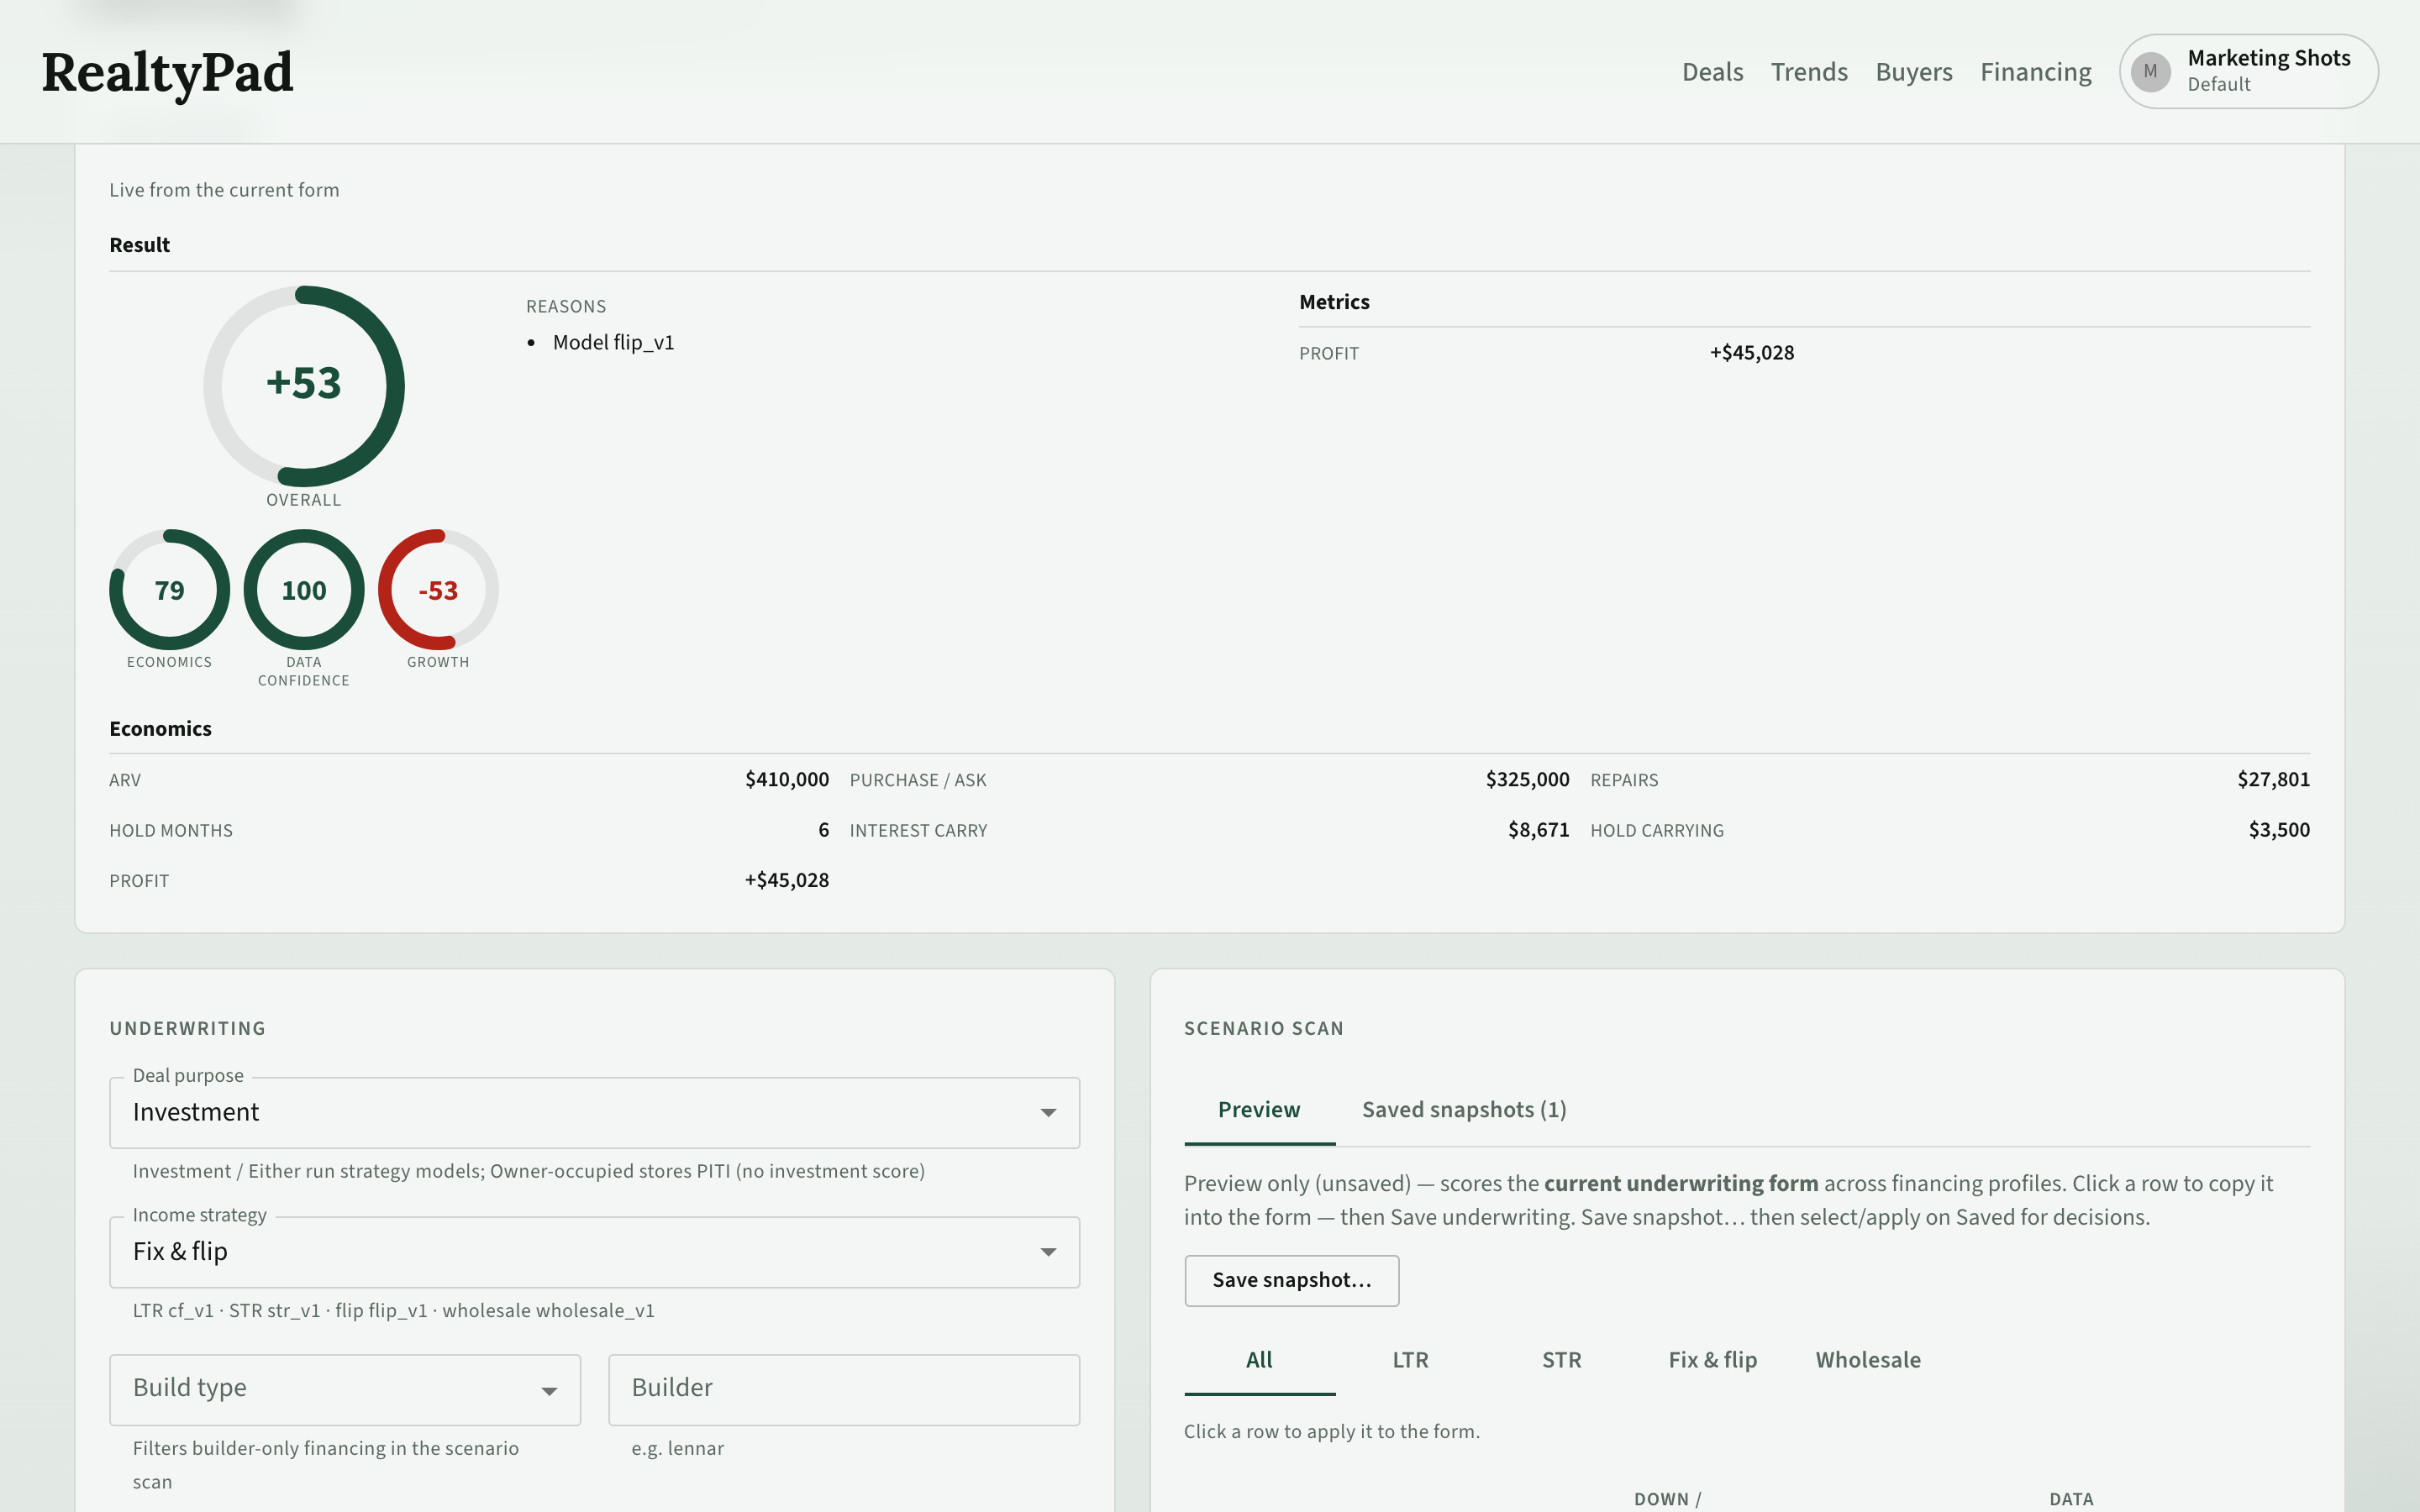Select the All strategy filter tab
2420x1512 pixels.
pyautogui.click(x=1259, y=1360)
